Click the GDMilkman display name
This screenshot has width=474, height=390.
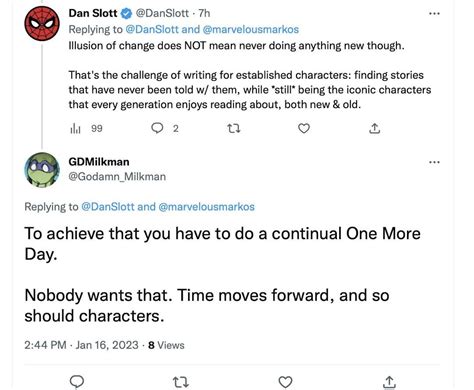tap(99, 162)
